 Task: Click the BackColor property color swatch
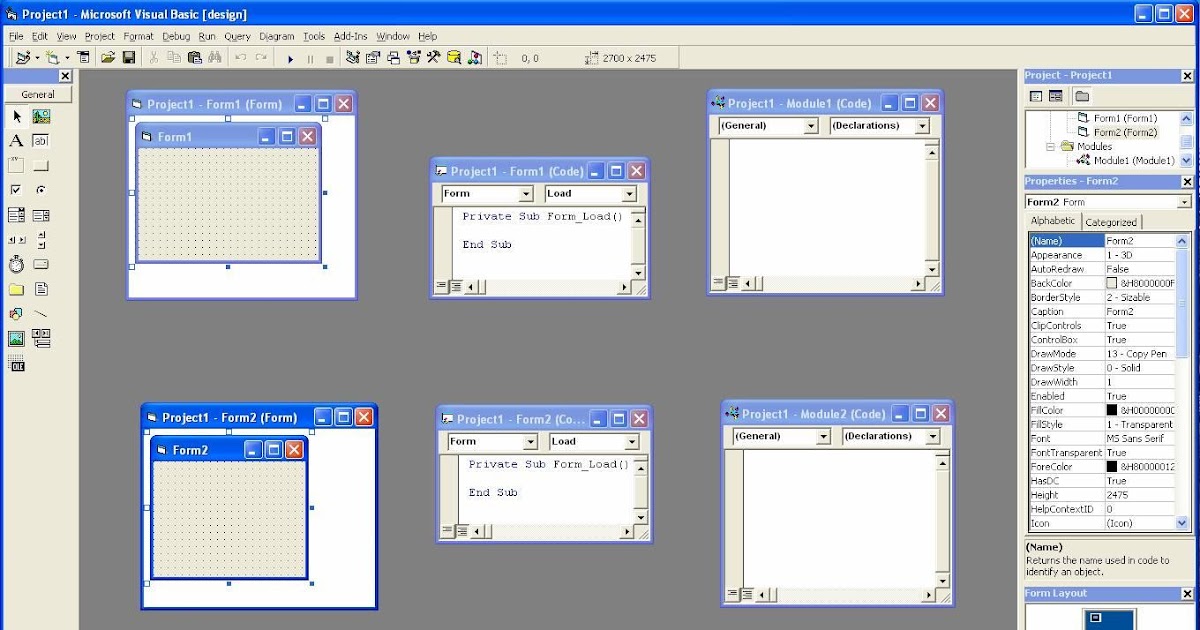tap(1112, 283)
